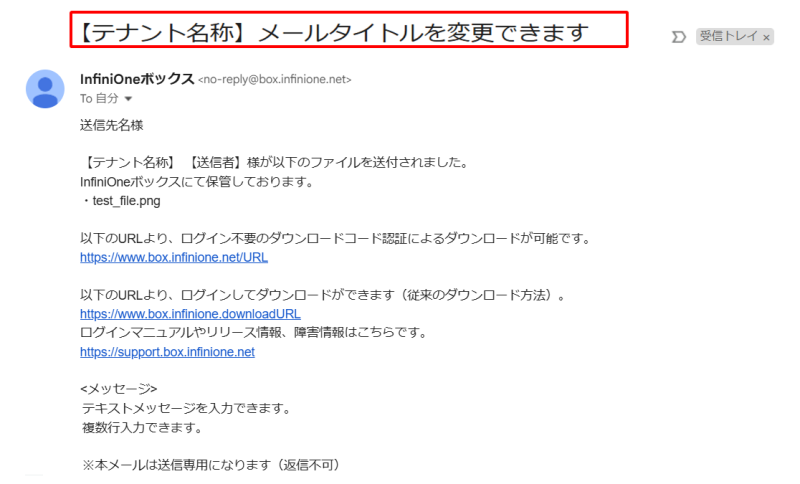This screenshot has height=484, width=800.
Task: Open the box.infinione.downloadURL link
Action: (x=190, y=314)
